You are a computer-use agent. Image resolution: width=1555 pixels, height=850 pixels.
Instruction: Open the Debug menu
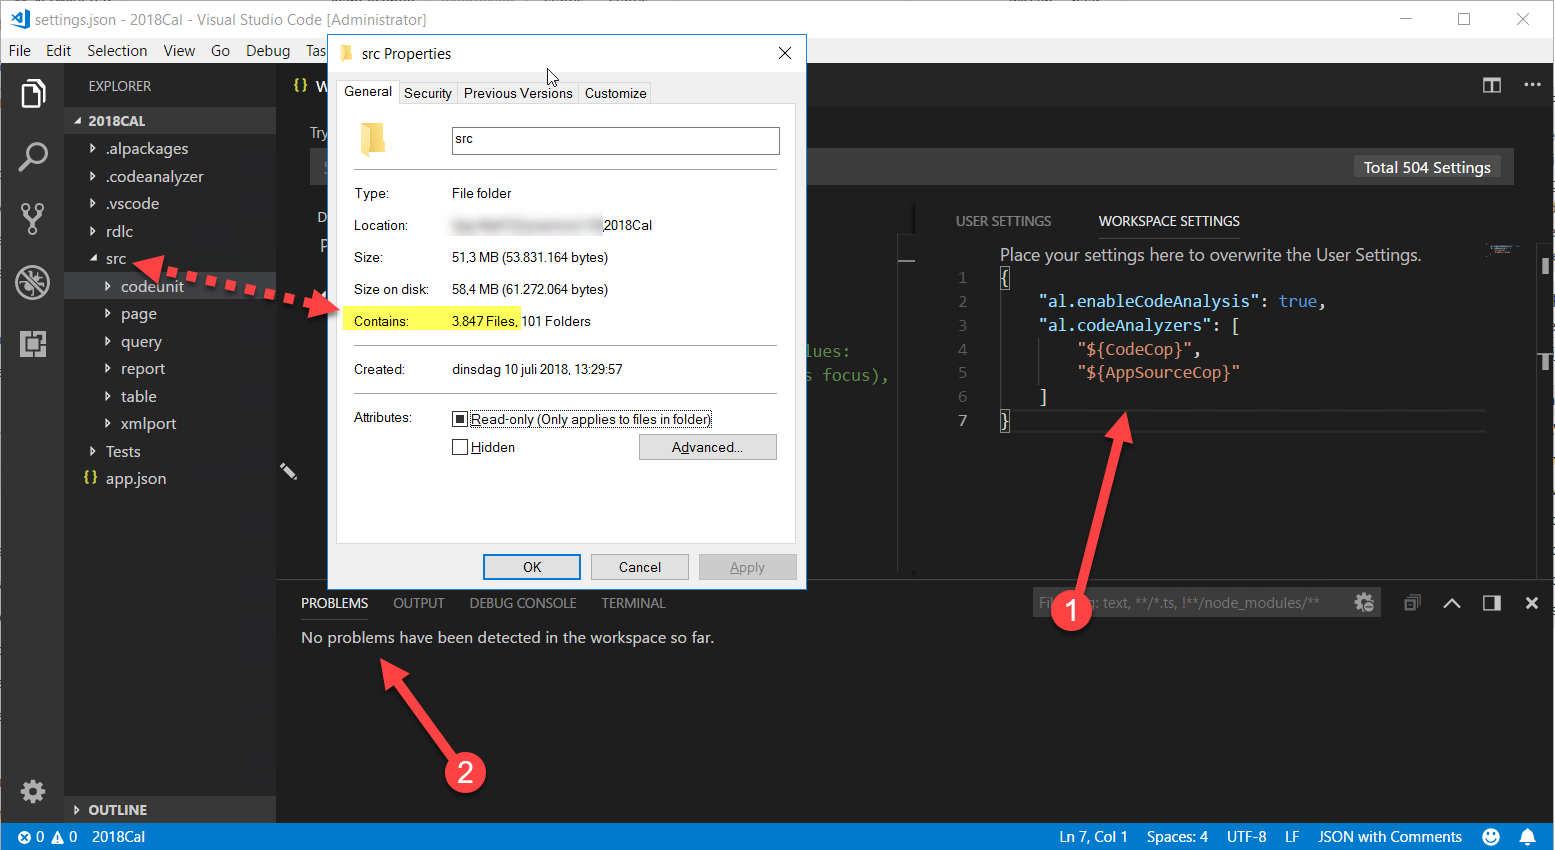pos(266,50)
